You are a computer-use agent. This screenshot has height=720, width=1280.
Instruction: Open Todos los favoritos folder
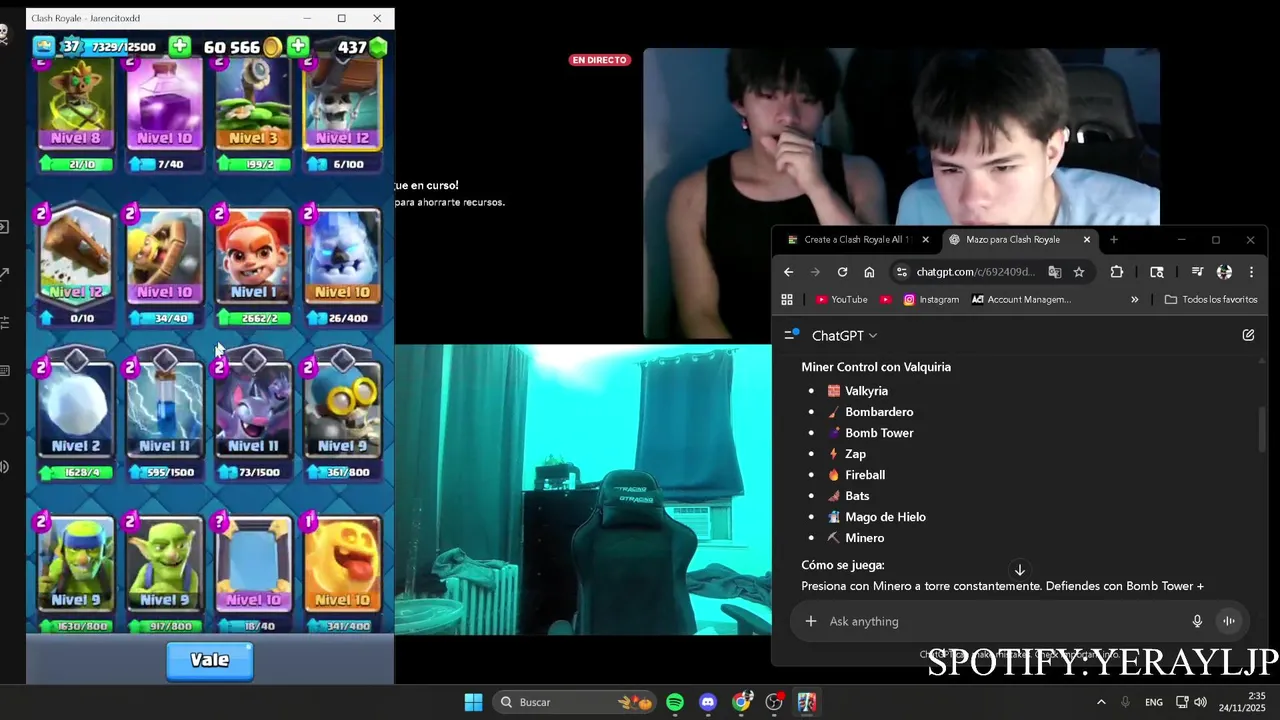[1211, 299]
